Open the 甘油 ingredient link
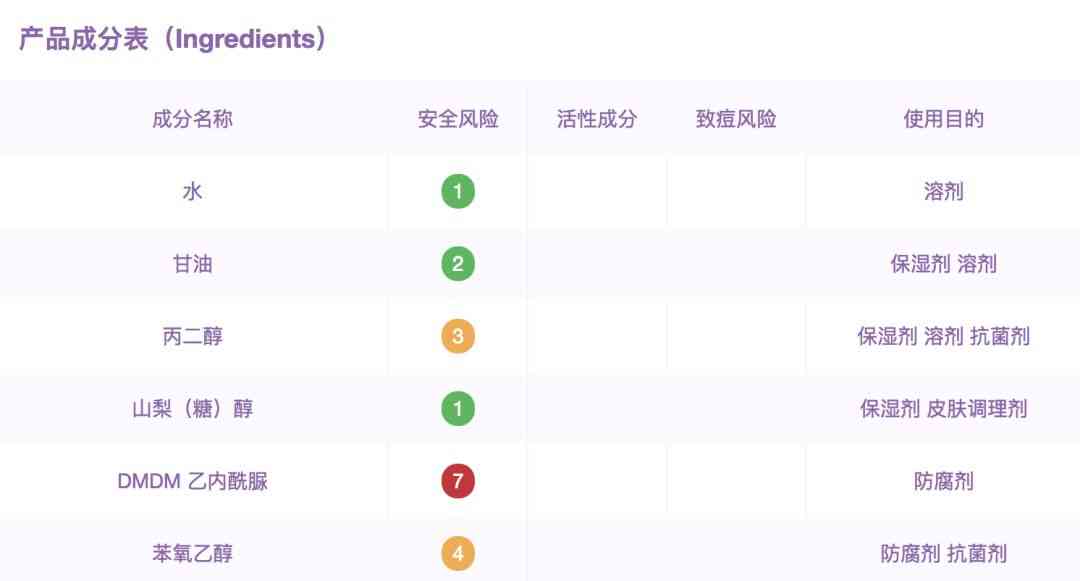Screen dimensions: 1080x581 tap(192, 264)
